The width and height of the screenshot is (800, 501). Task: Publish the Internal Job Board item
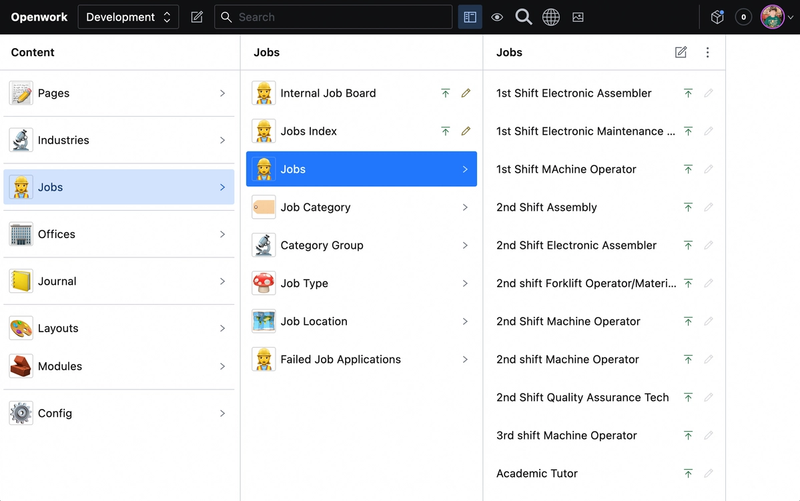coord(446,93)
